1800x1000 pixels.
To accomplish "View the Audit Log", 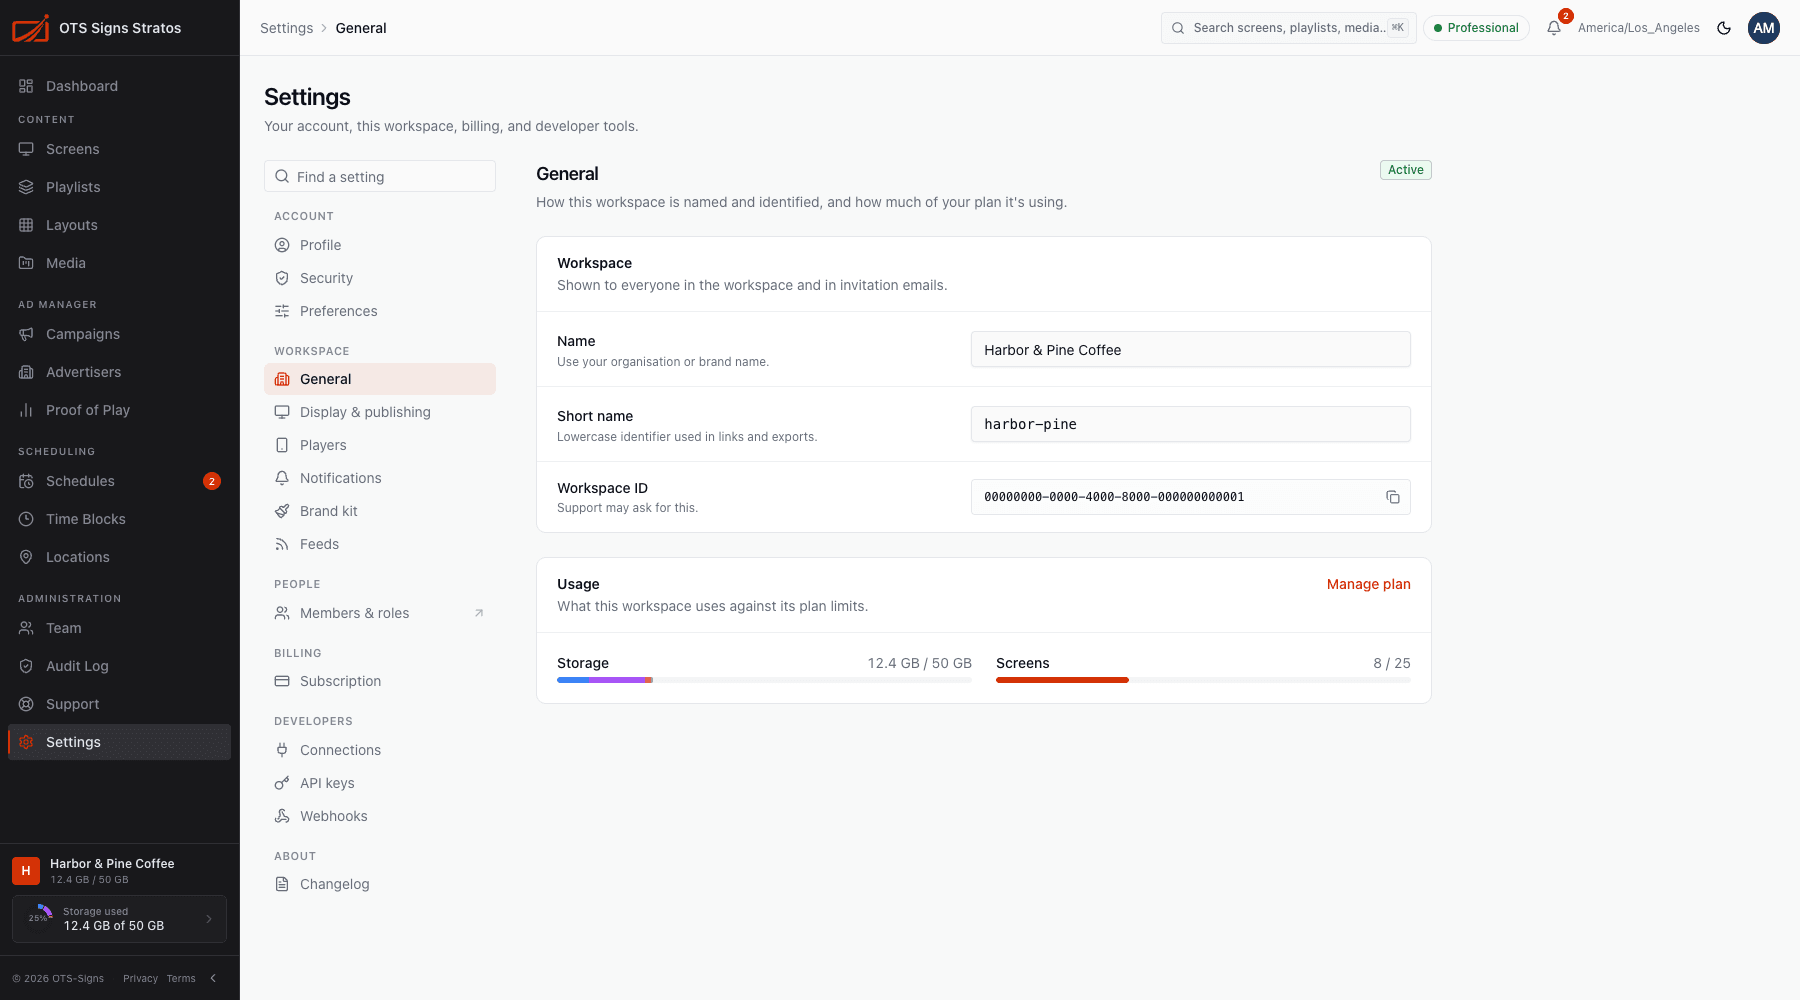I will point(120,666).
